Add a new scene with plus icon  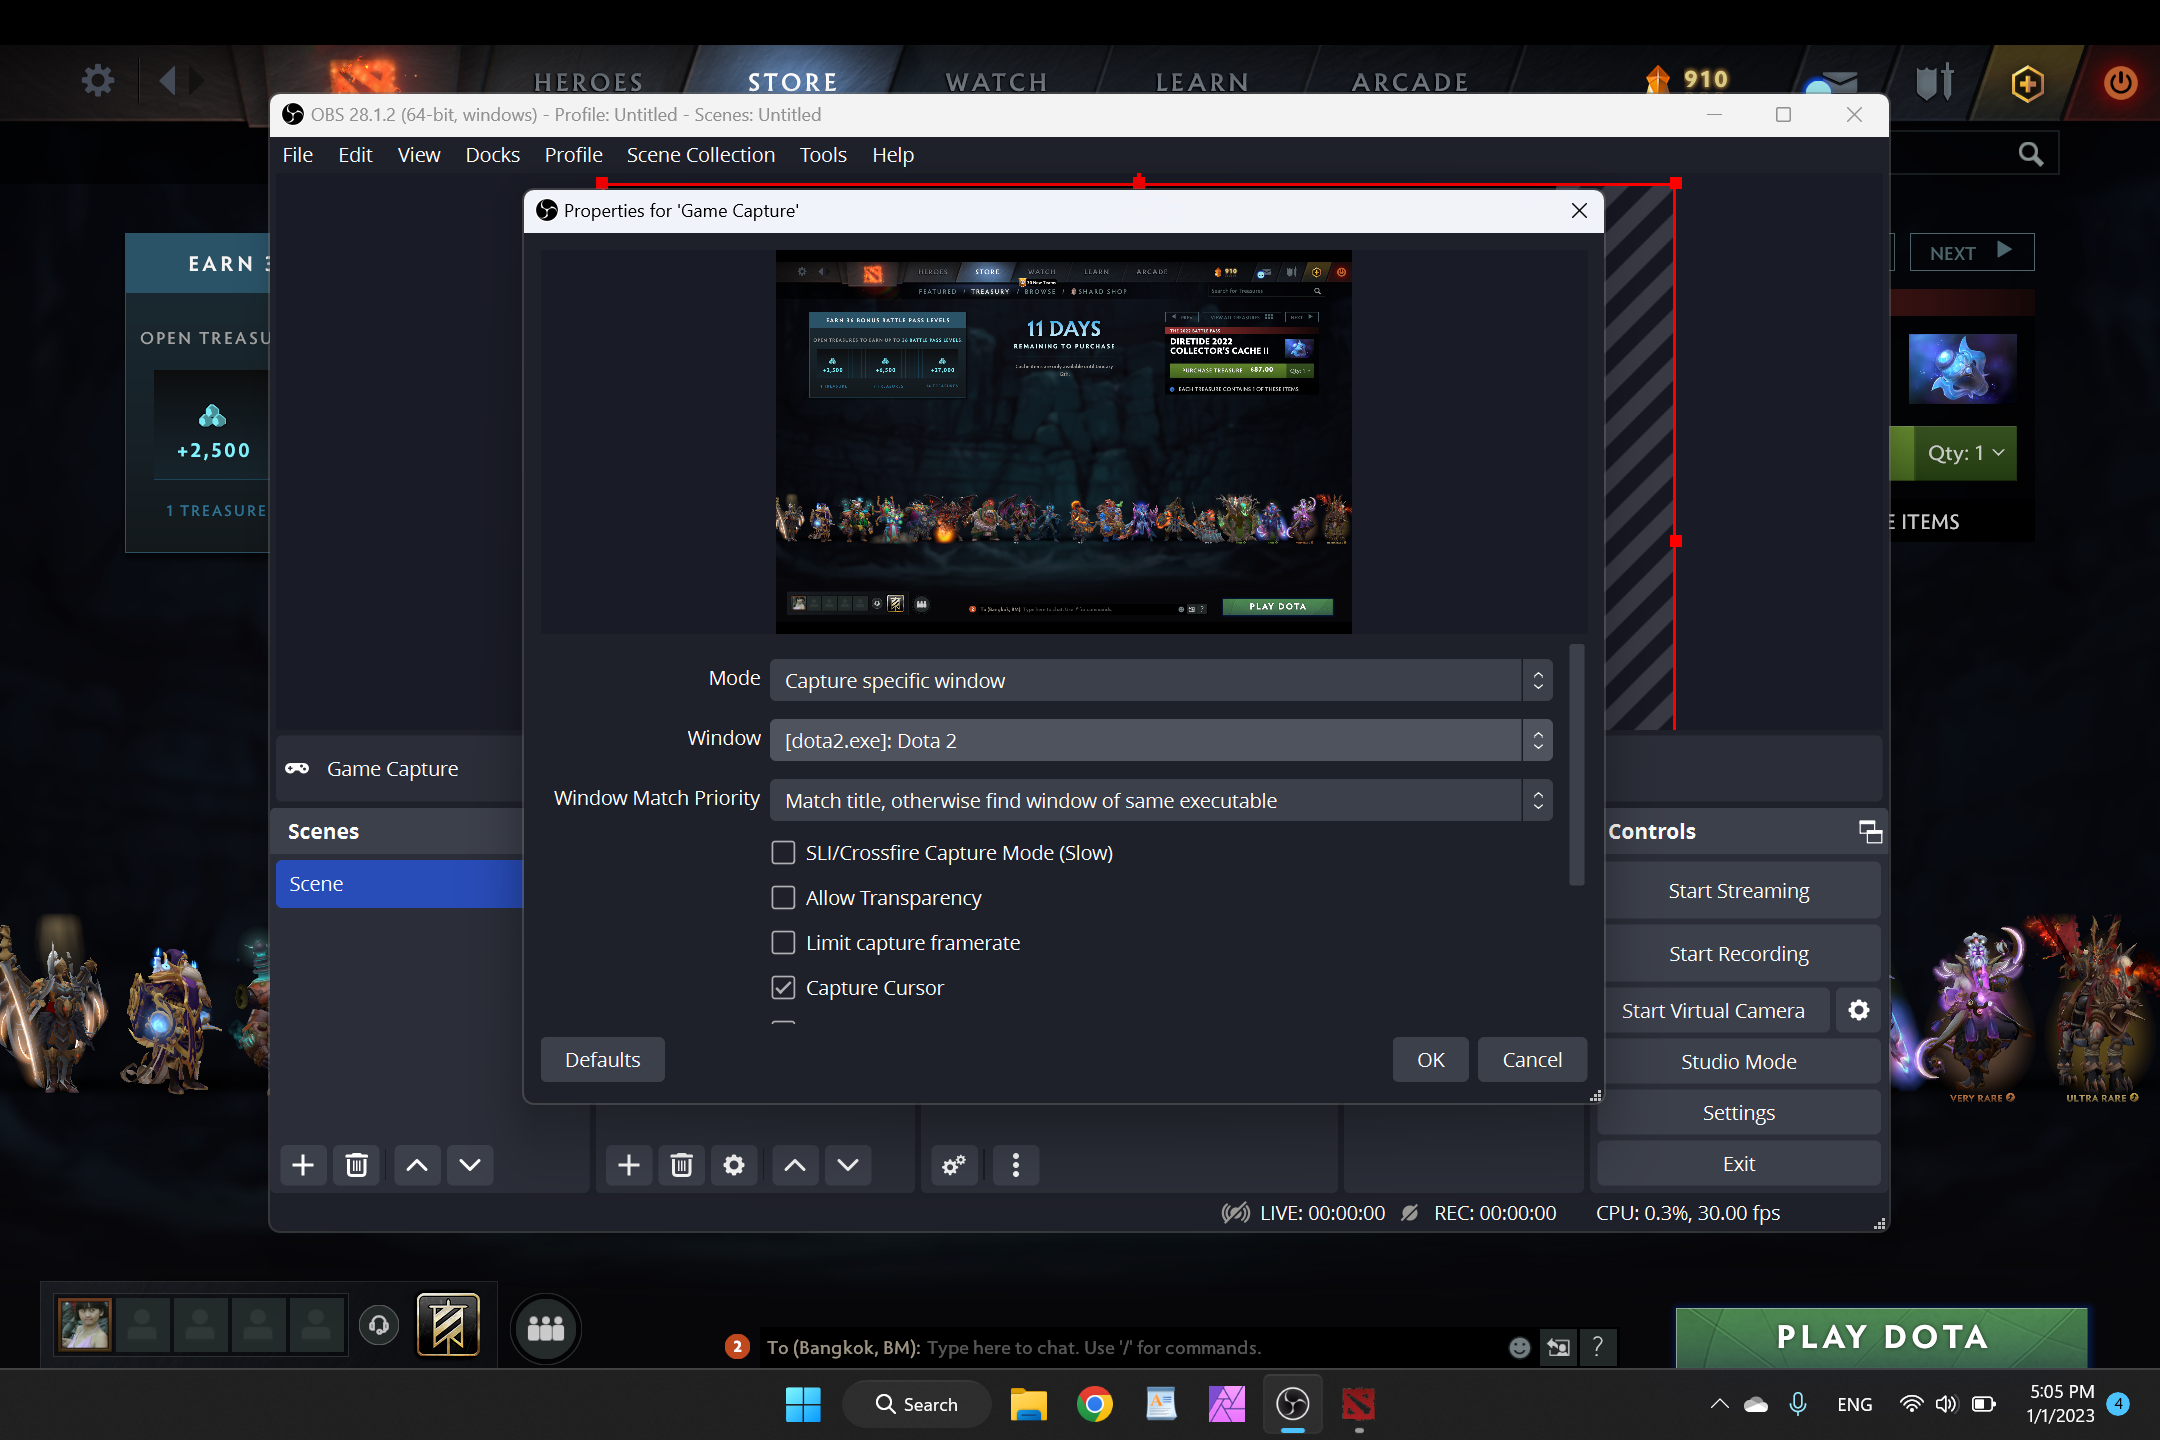303,1165
